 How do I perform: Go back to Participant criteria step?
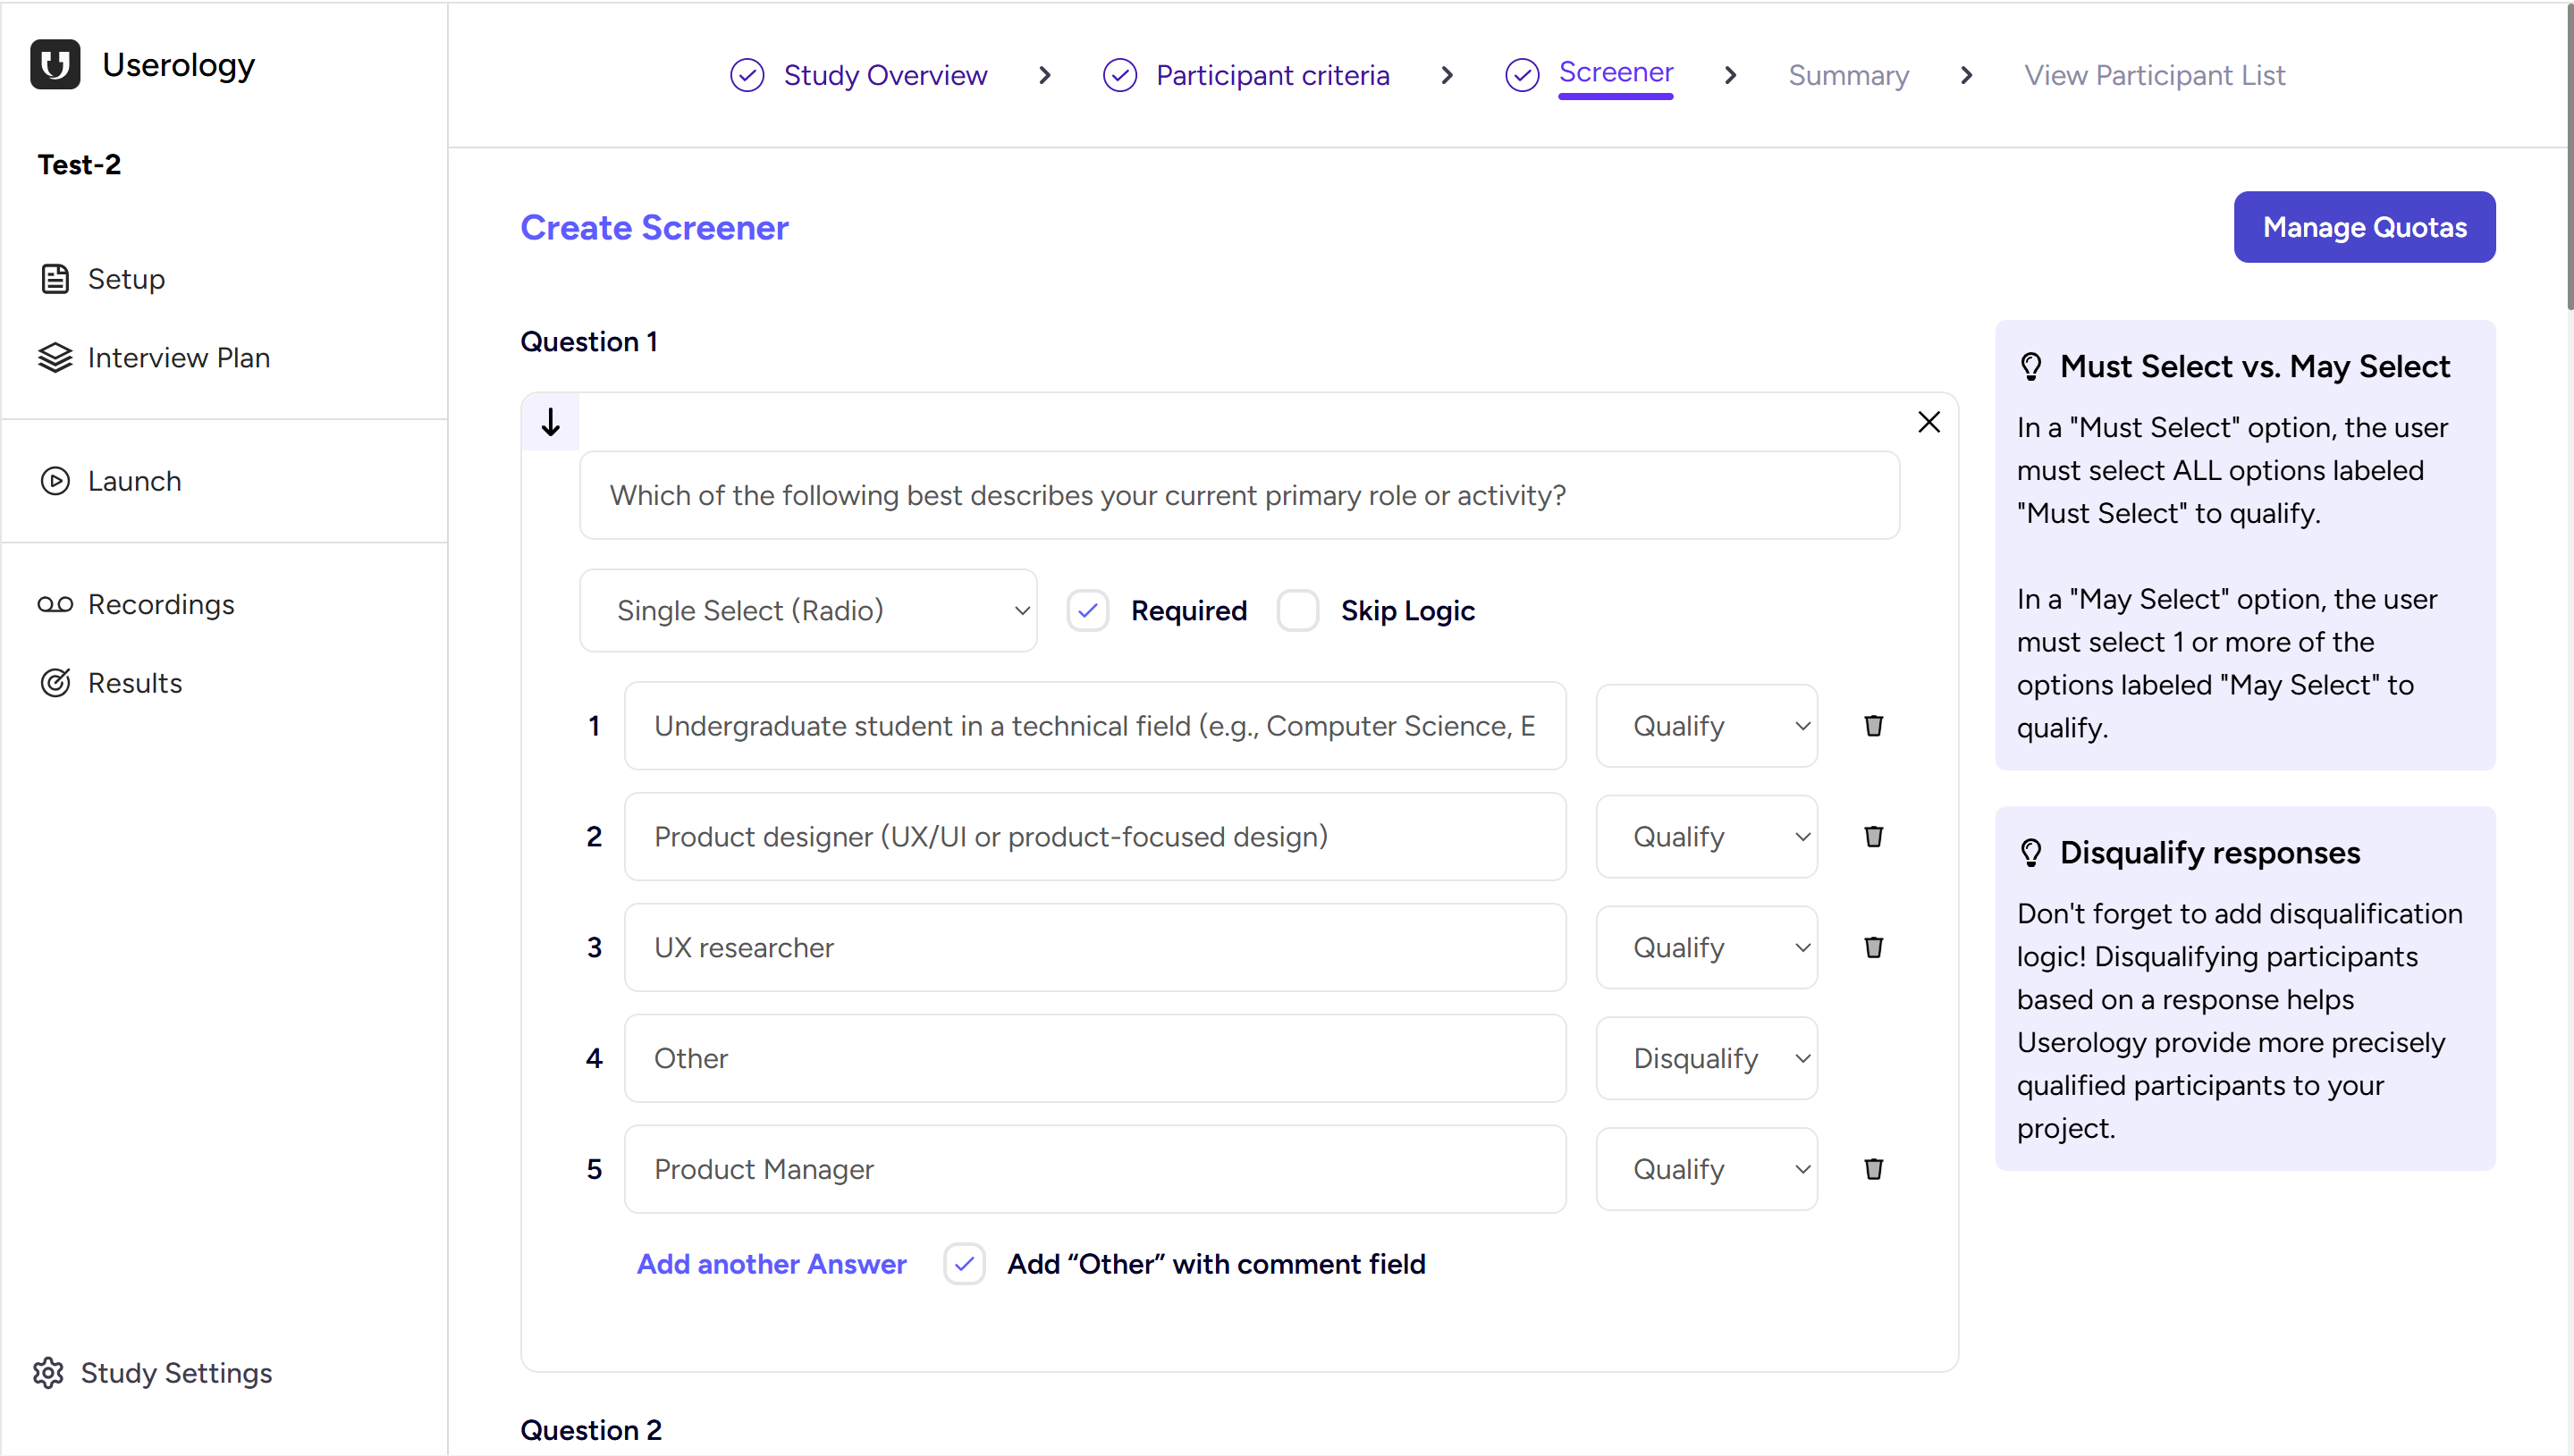coord(1272,75)
